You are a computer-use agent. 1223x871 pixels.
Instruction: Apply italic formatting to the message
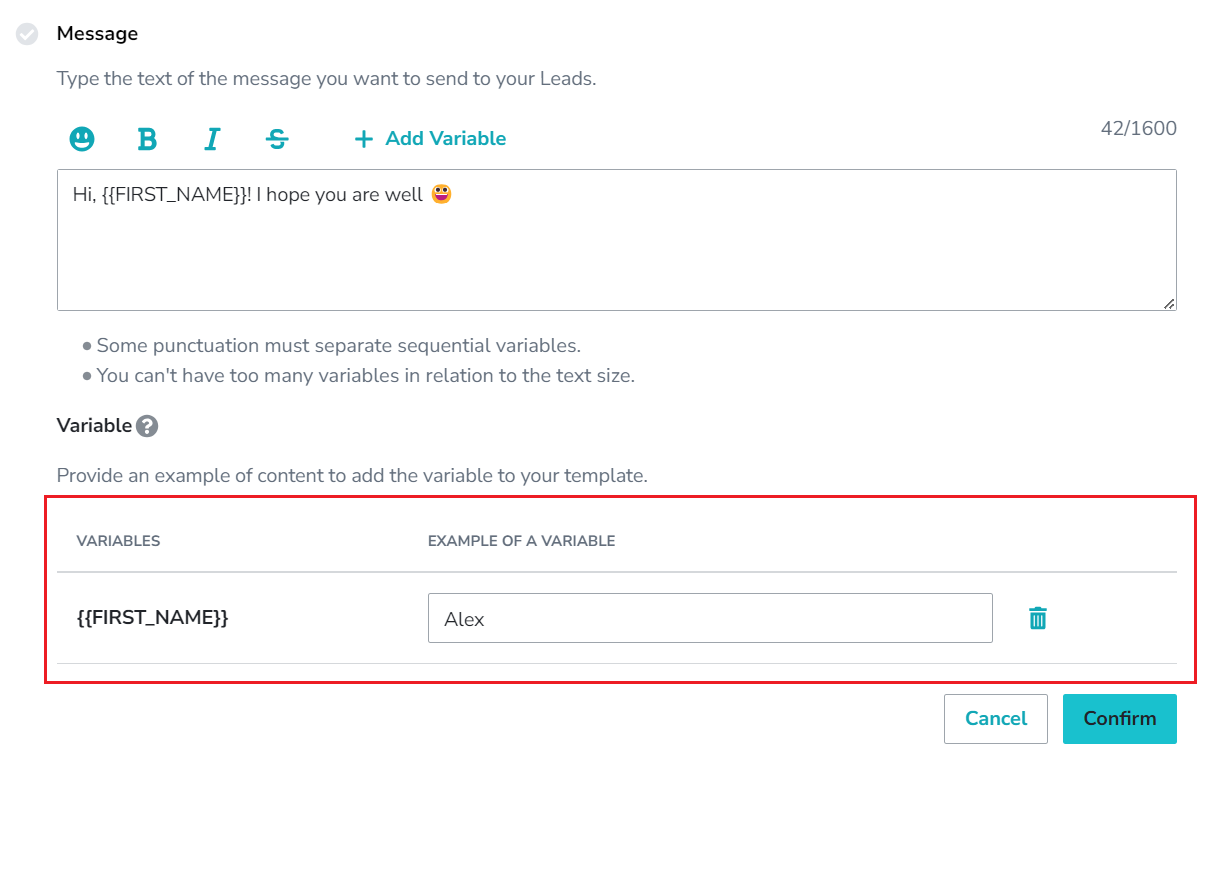pyautogui.click(x=211, y=139)
